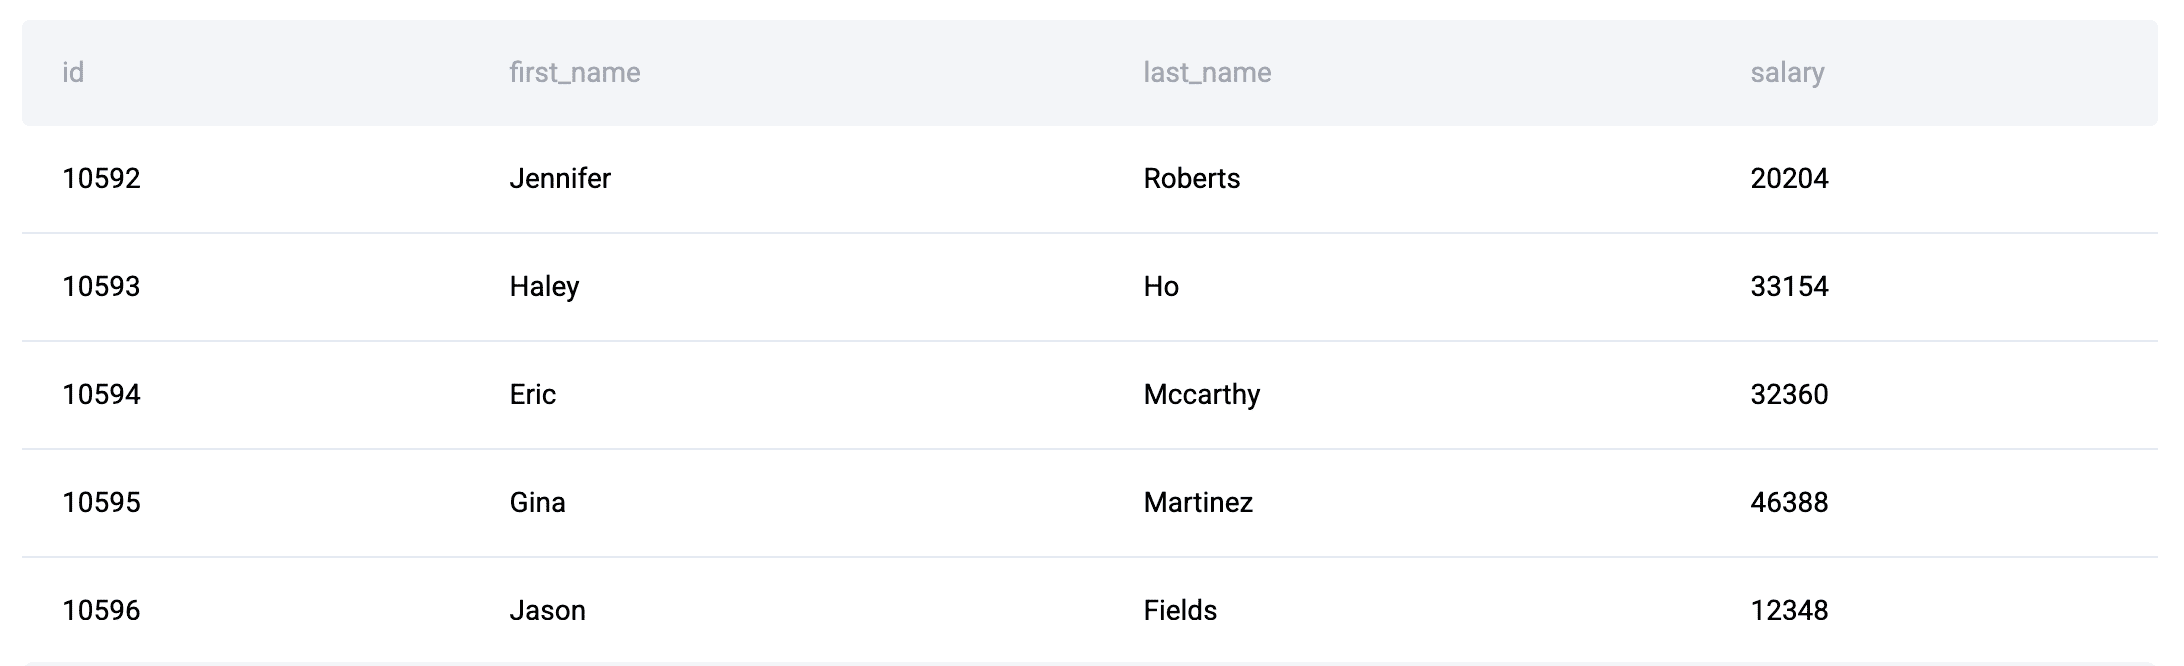Select last name Mccarthy cell
The image size is (2184, 666).
click(x=1201, y=394)
